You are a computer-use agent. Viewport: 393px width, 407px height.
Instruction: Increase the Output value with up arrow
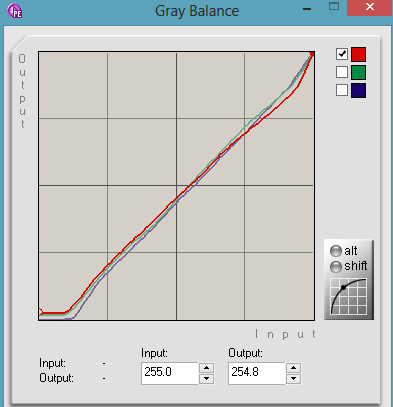pyautogui.click(x=294, y=368)
